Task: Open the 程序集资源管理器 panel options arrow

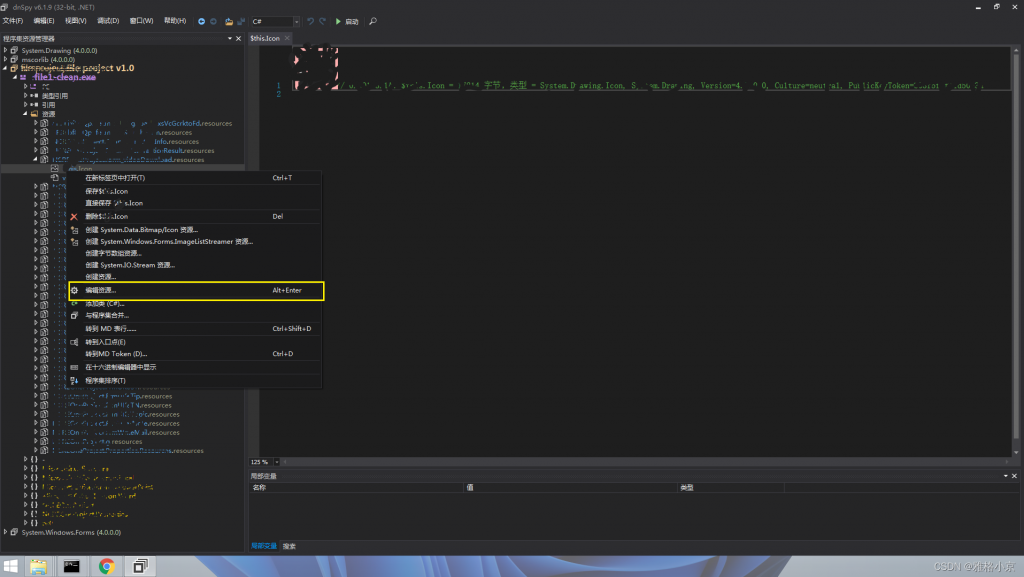Action: (229, 39)
